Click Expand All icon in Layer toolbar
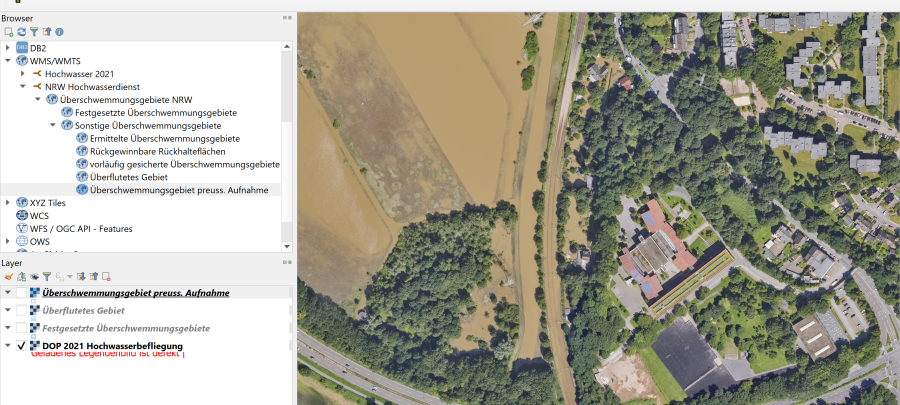The height and width of the screenshot is (405, 900). pos(81,276)
